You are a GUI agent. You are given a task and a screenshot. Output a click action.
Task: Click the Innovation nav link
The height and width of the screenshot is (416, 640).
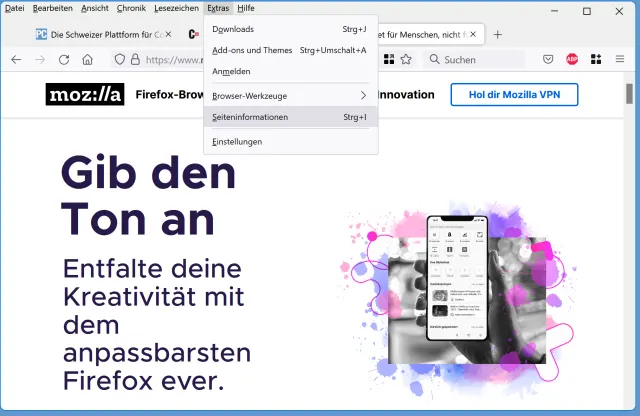click(406, 95)
